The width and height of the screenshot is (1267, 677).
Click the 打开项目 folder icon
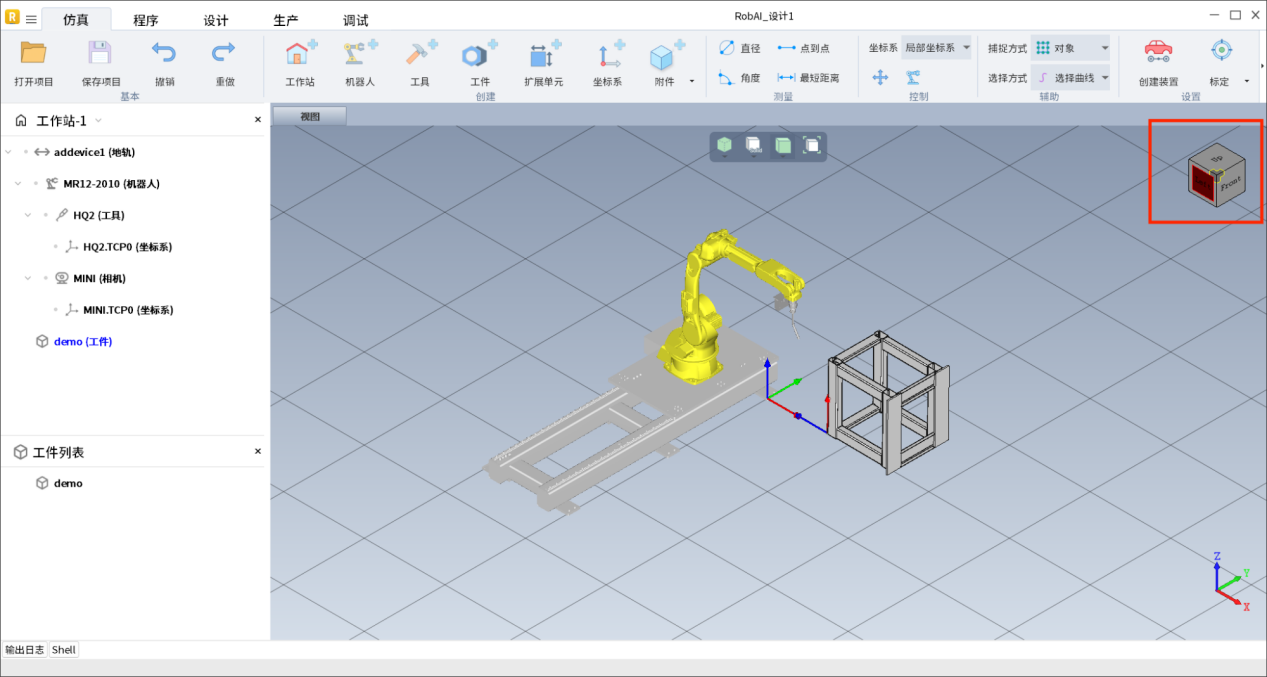[x=34, y=54]
